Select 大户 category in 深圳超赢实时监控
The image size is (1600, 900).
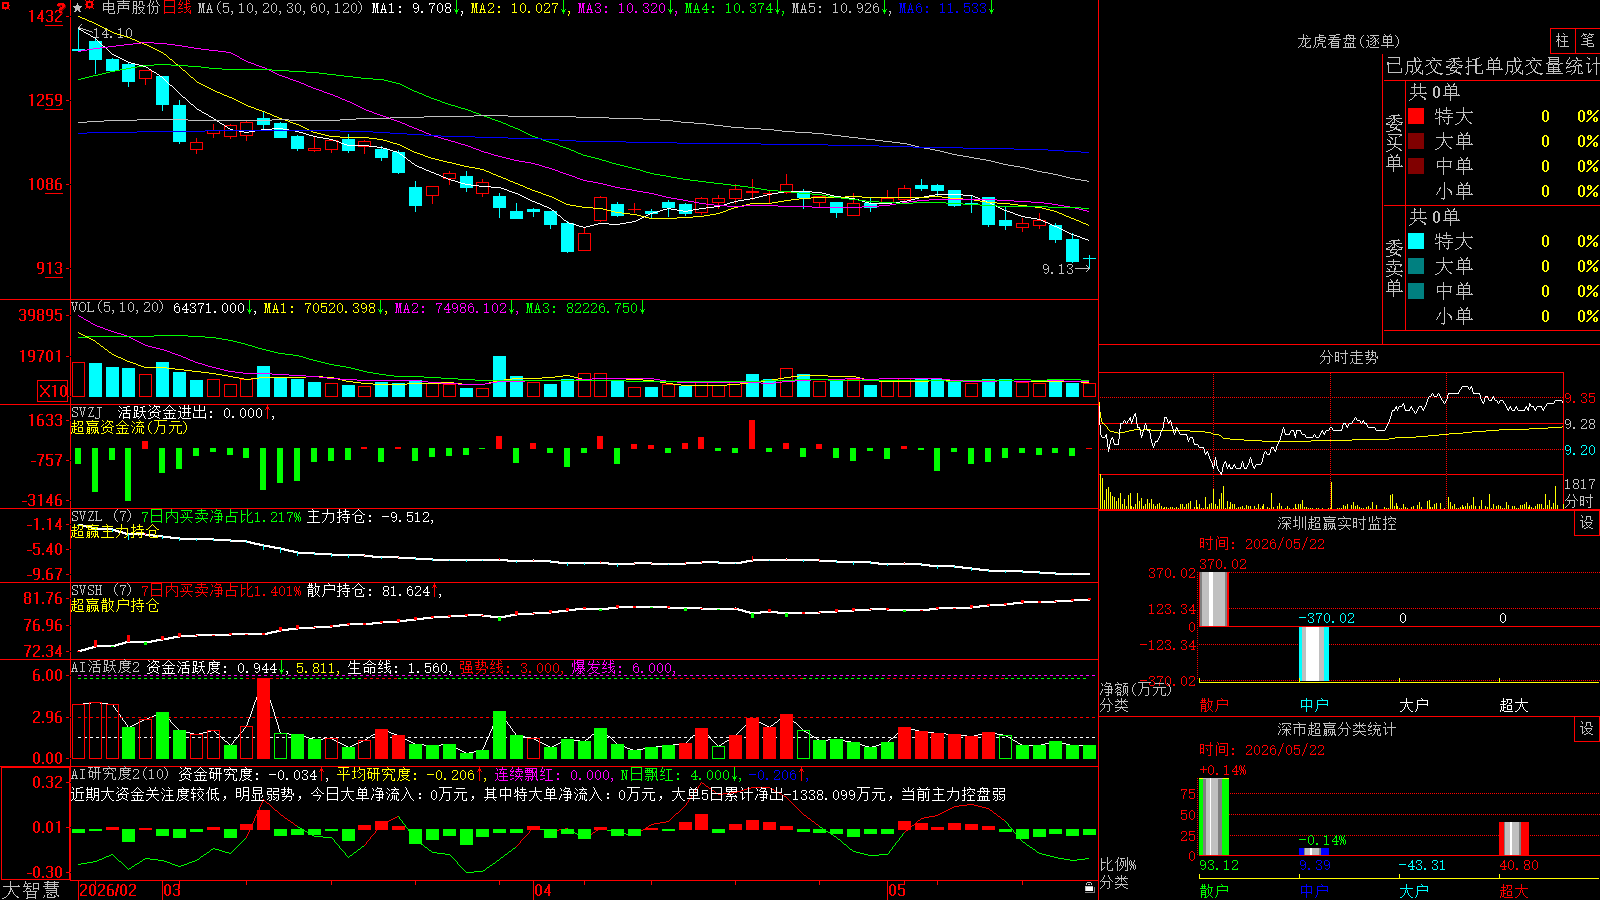[1414, 705]
